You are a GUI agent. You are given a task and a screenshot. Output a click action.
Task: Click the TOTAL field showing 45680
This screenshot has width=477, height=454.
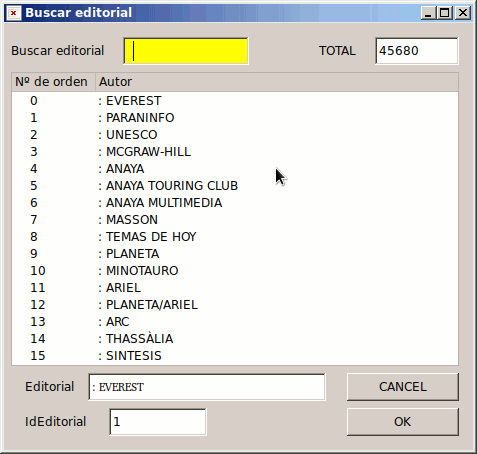417,51
